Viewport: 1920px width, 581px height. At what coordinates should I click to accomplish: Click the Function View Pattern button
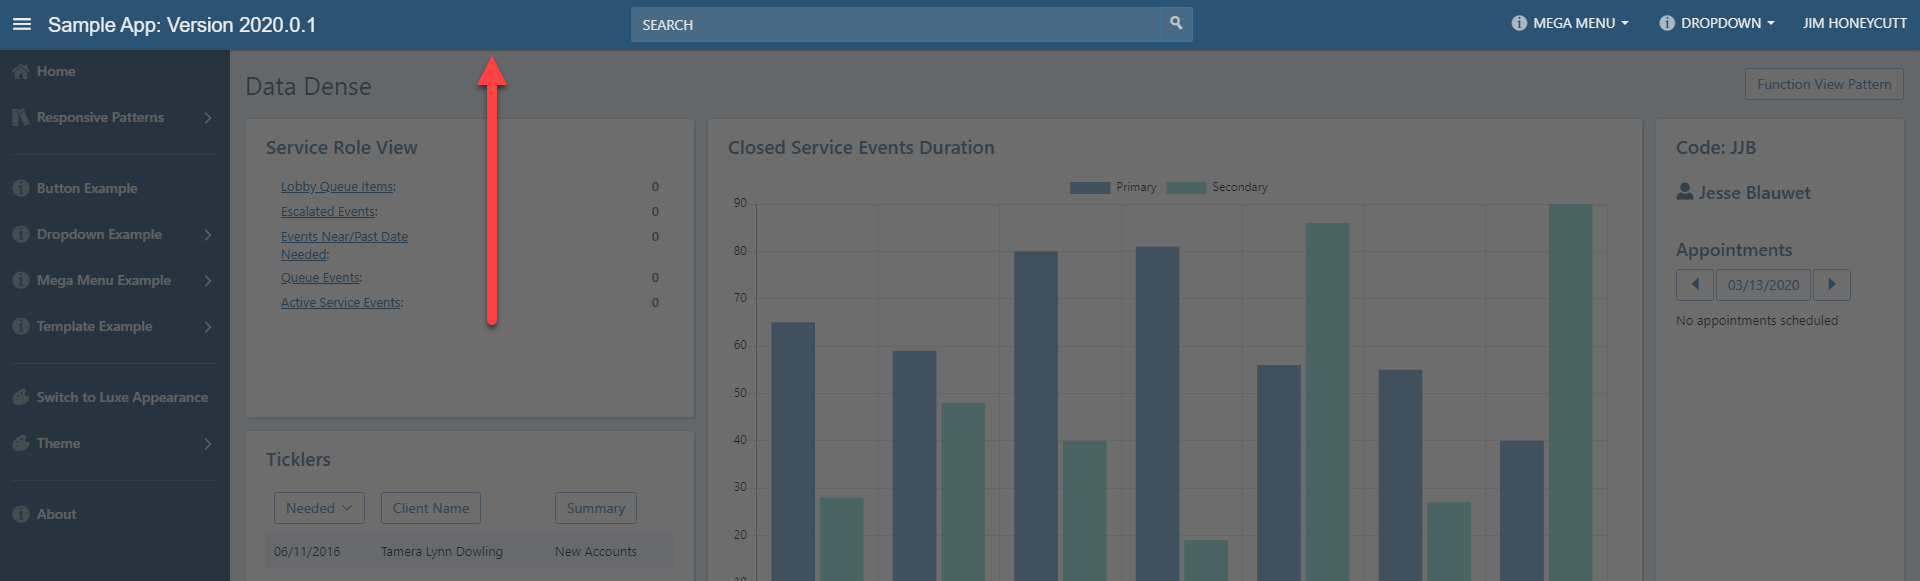1824,85
